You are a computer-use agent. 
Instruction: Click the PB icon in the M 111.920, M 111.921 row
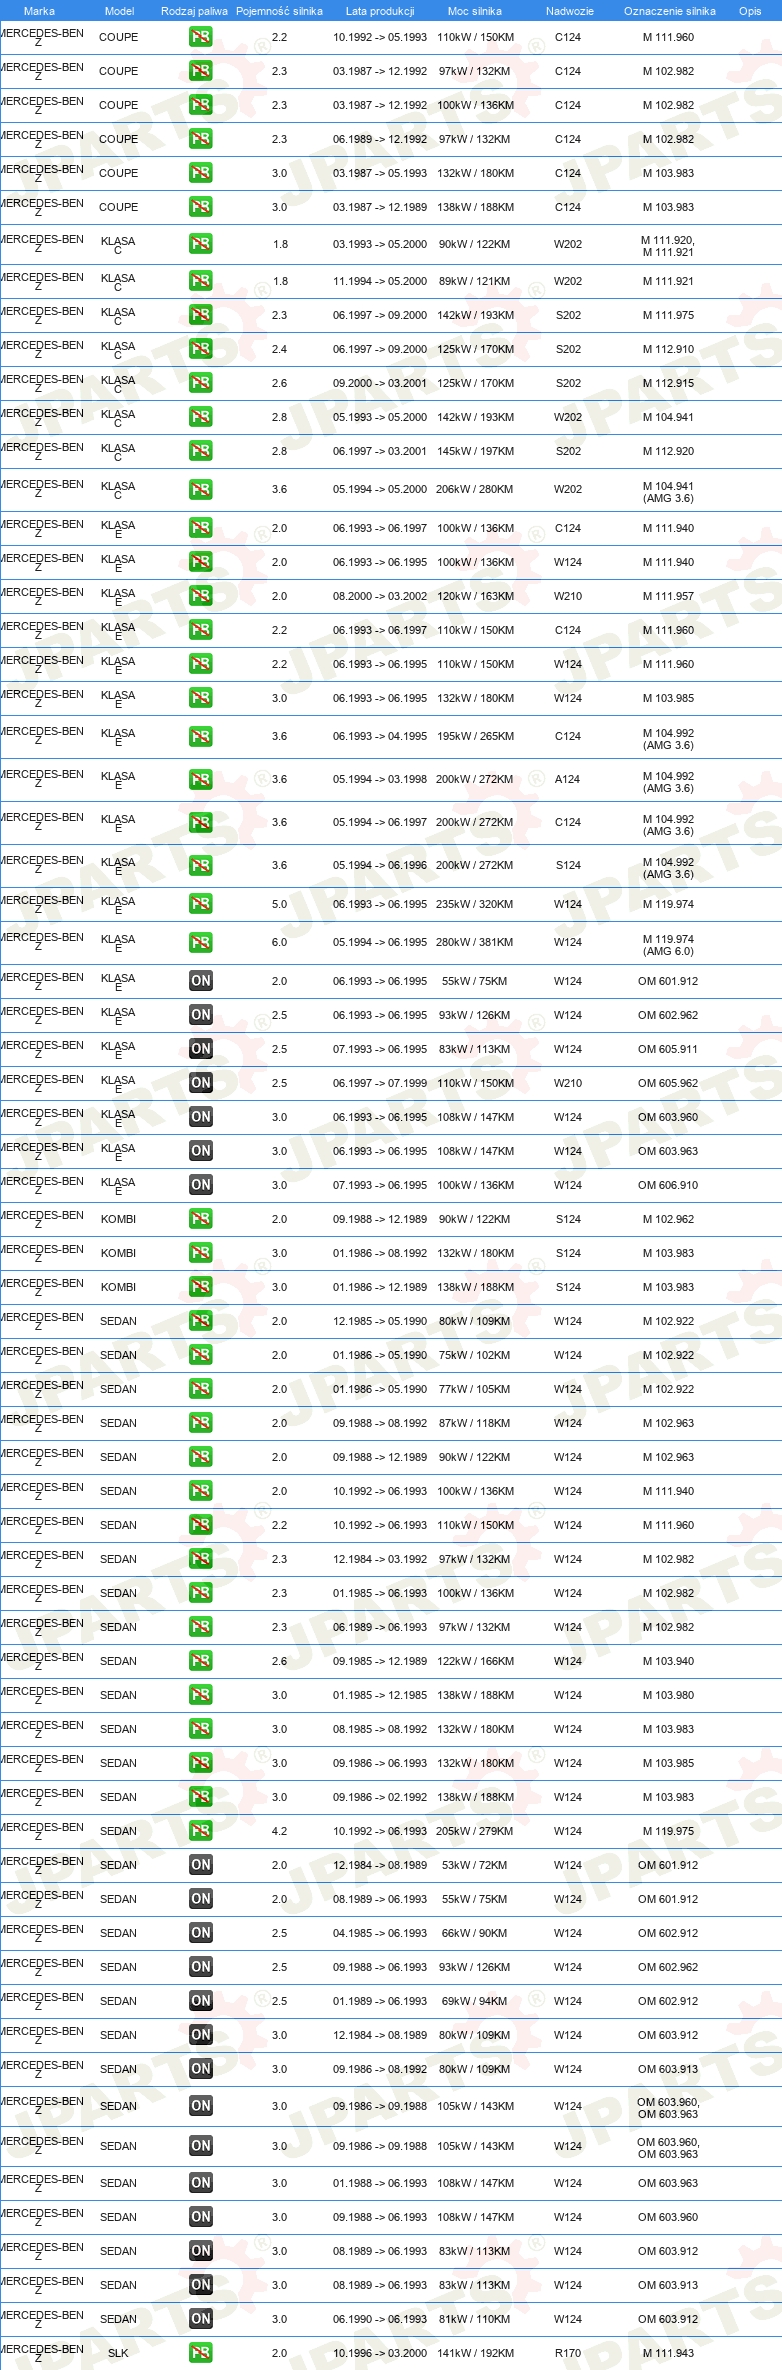201,244
